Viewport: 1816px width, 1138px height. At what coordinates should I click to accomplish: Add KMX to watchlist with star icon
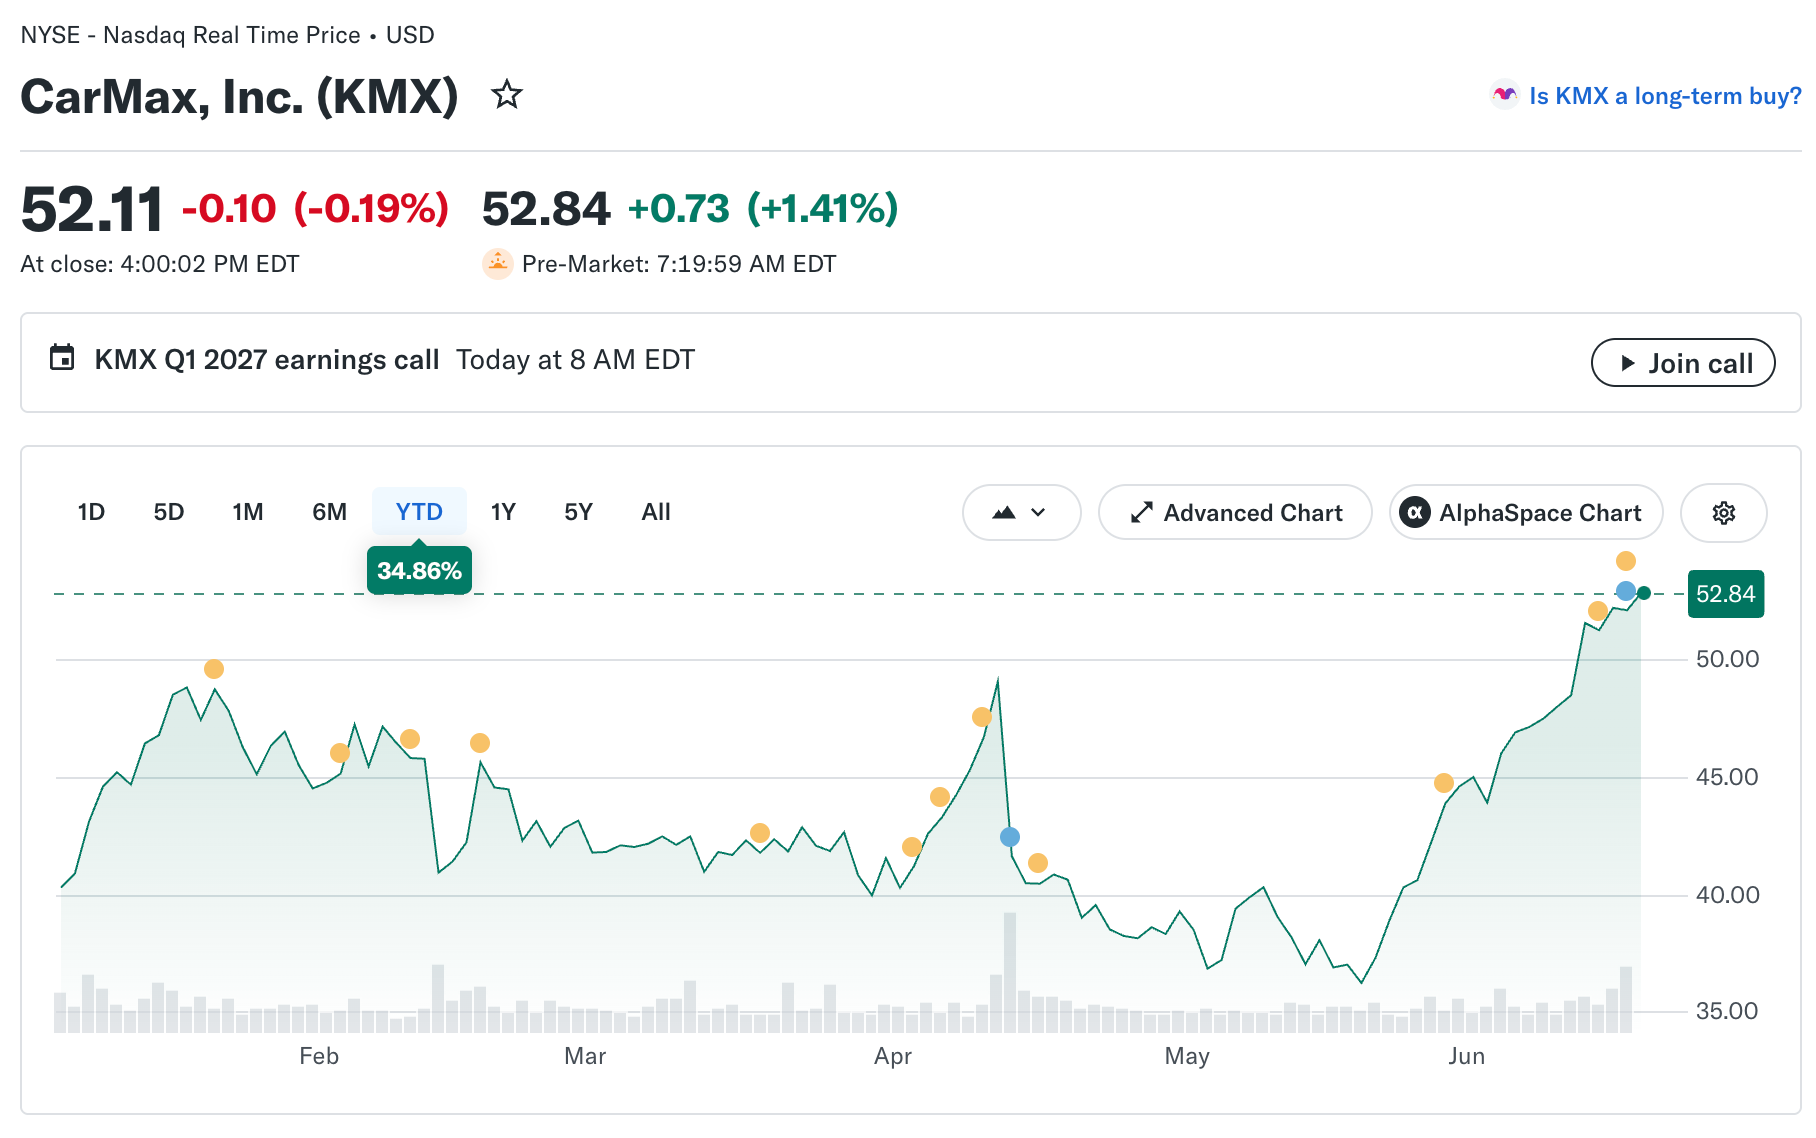(507, 95)
